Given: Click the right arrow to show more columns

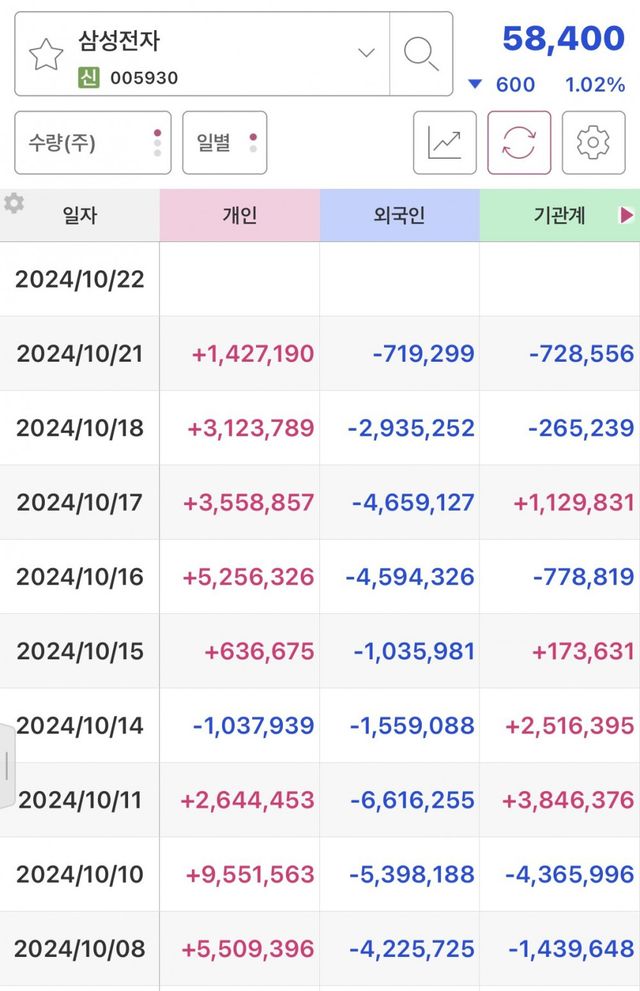Looking at the screenshot, I should [627, 215].
